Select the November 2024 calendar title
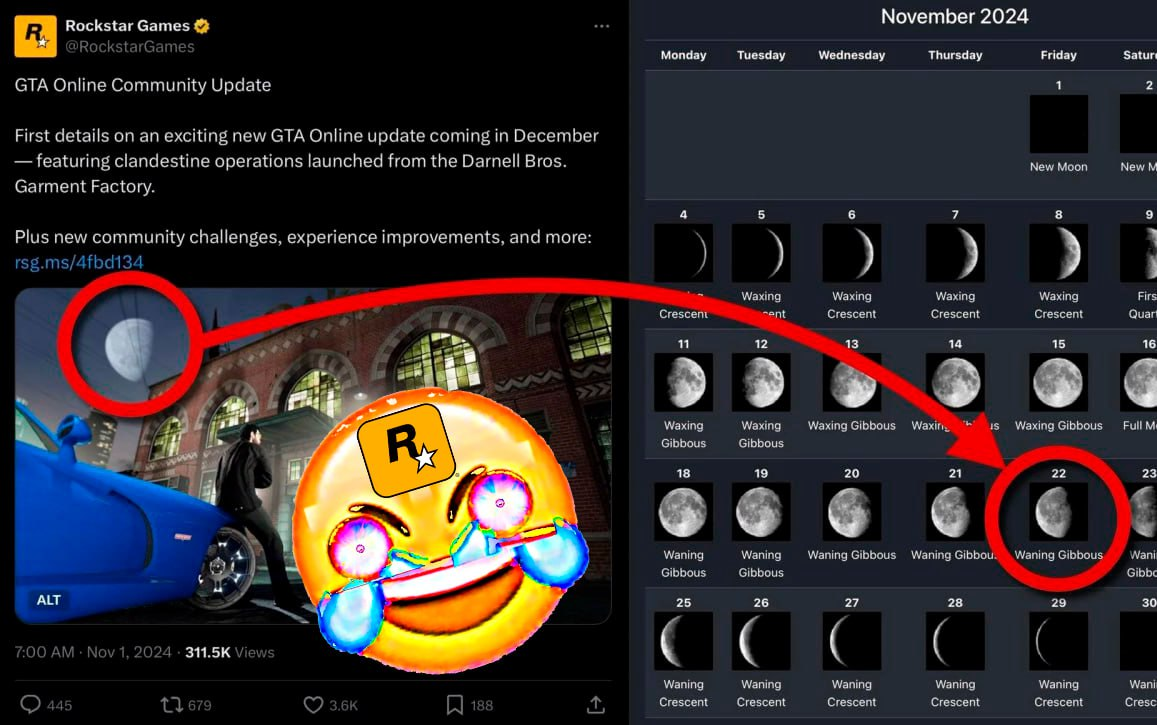 pos(954,16)
